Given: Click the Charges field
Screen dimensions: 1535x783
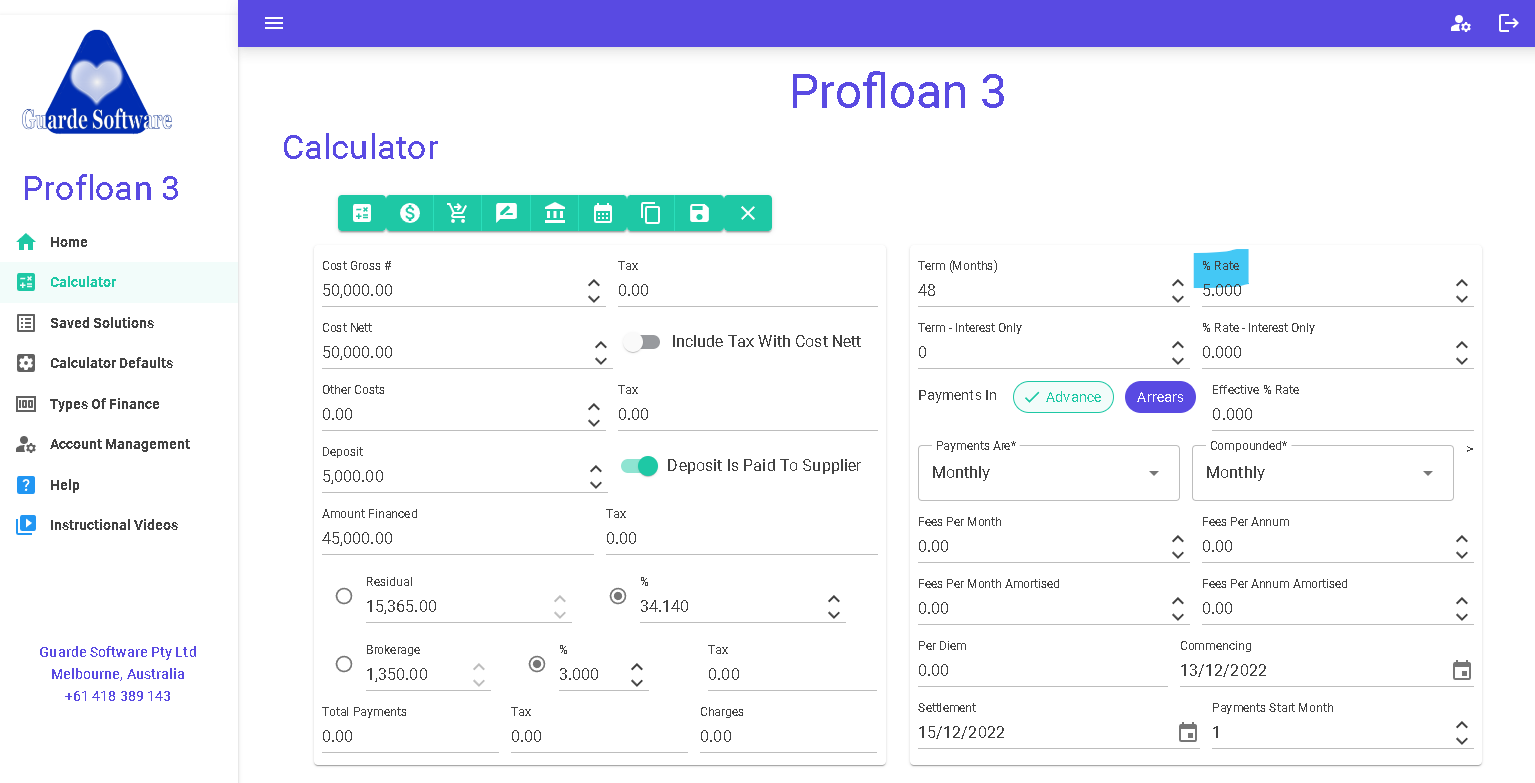Looking at the screenshot, I should pos(788,737).
